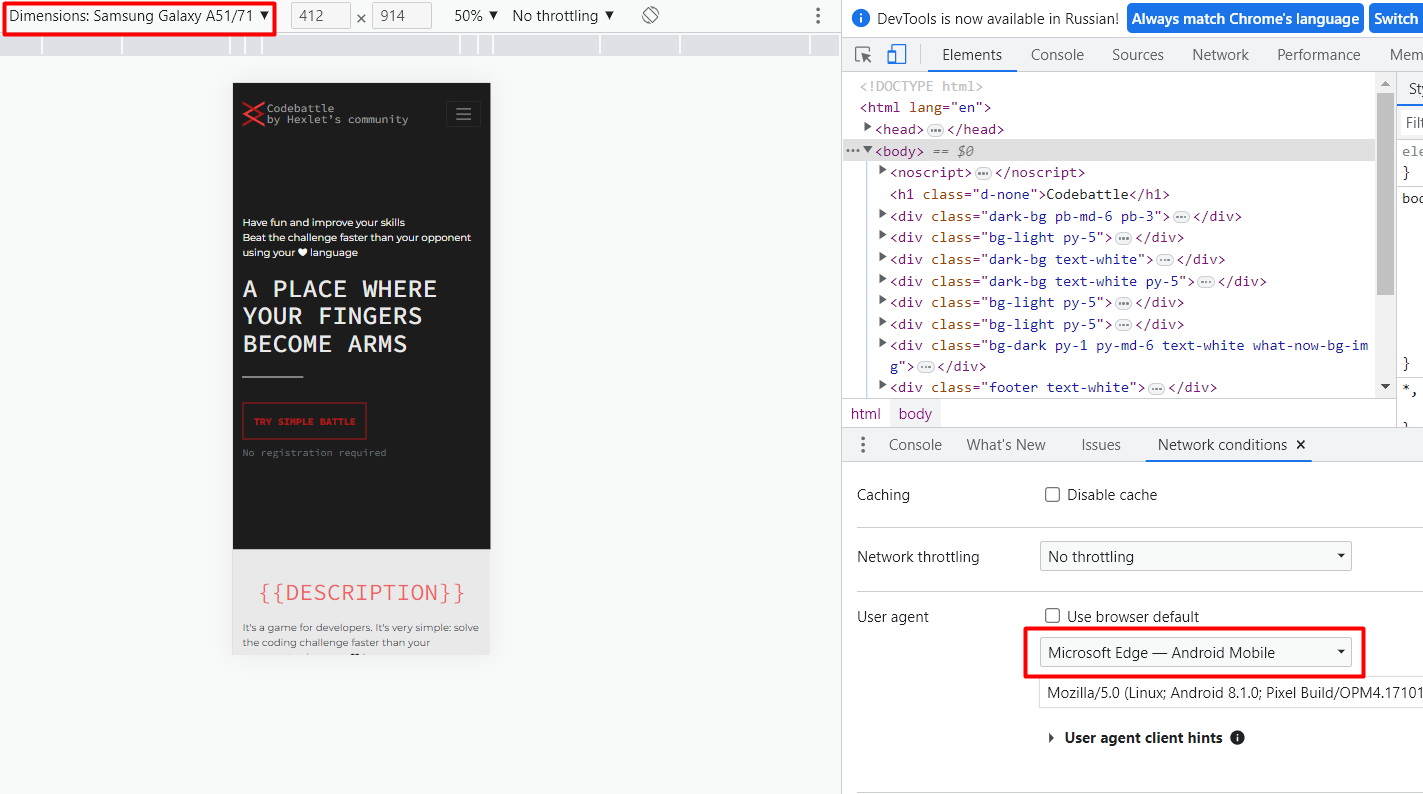Viewport: 1423px width, 794px height.
Task: Expand the head element node
Action: 868,128
